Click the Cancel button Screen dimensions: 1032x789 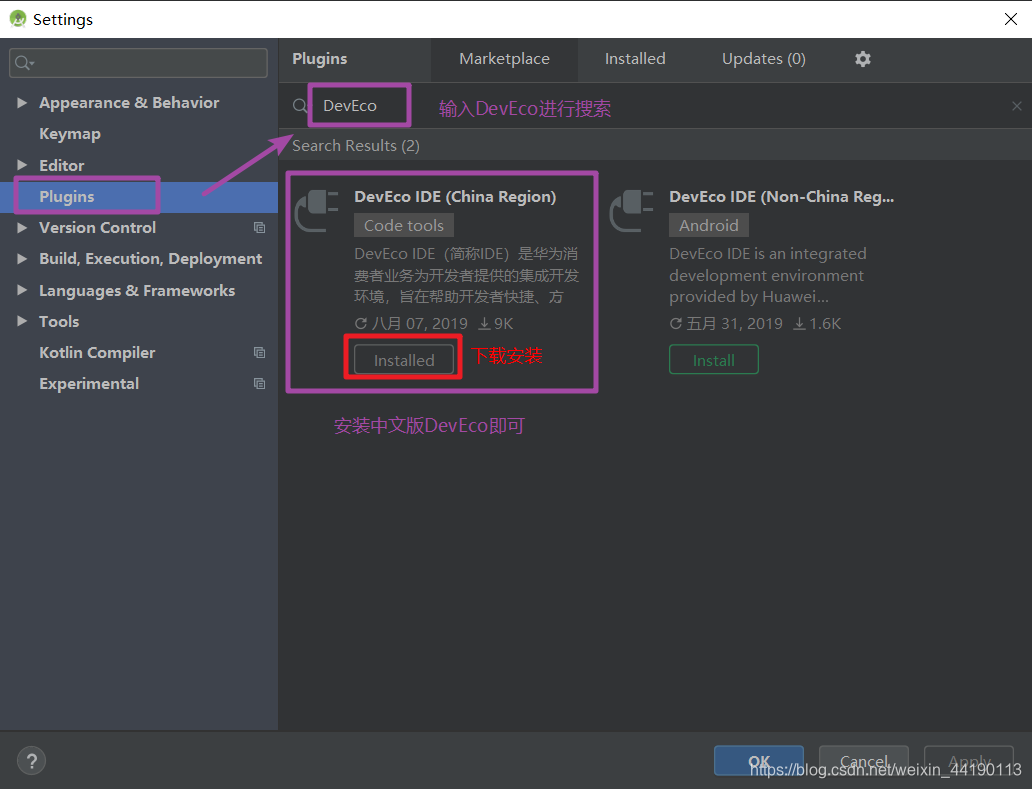coord(864,761)
